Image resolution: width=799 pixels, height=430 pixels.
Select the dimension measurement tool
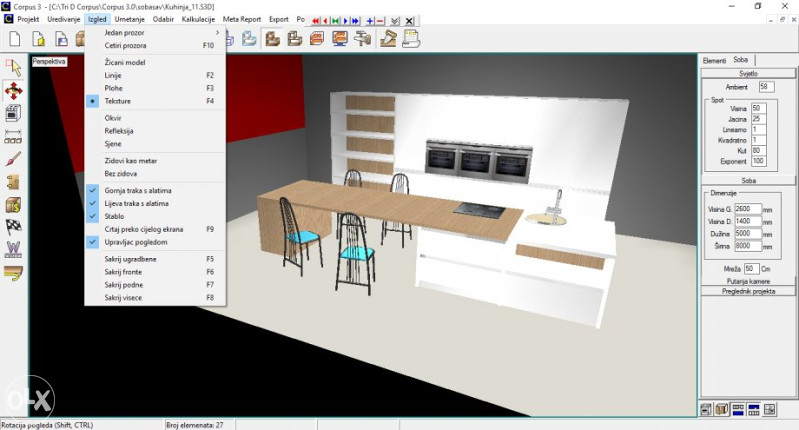13,136
